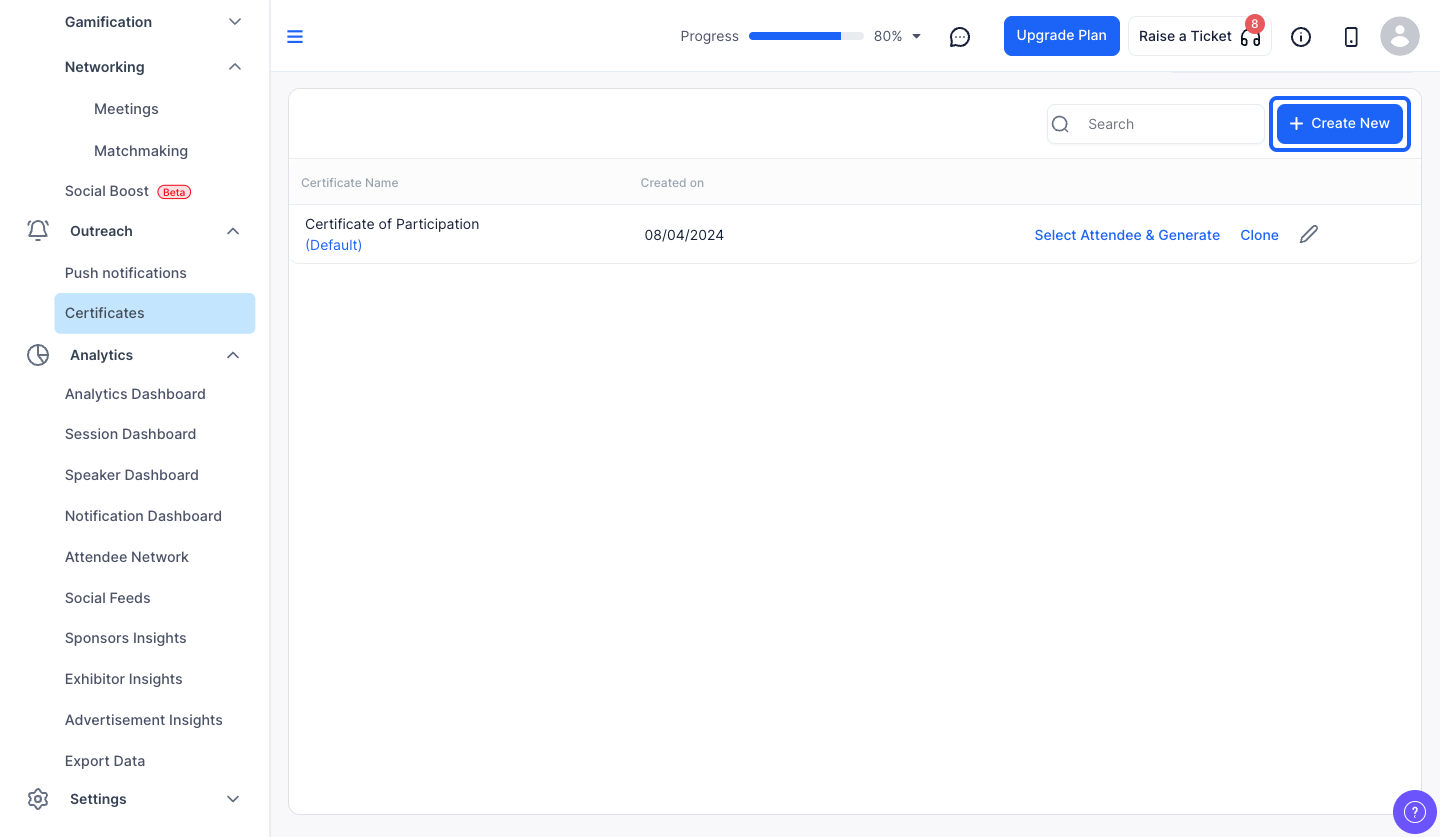This screenshot has height=837, width=1440.
Task: Click the Settings section label
Action: (98, 799)
